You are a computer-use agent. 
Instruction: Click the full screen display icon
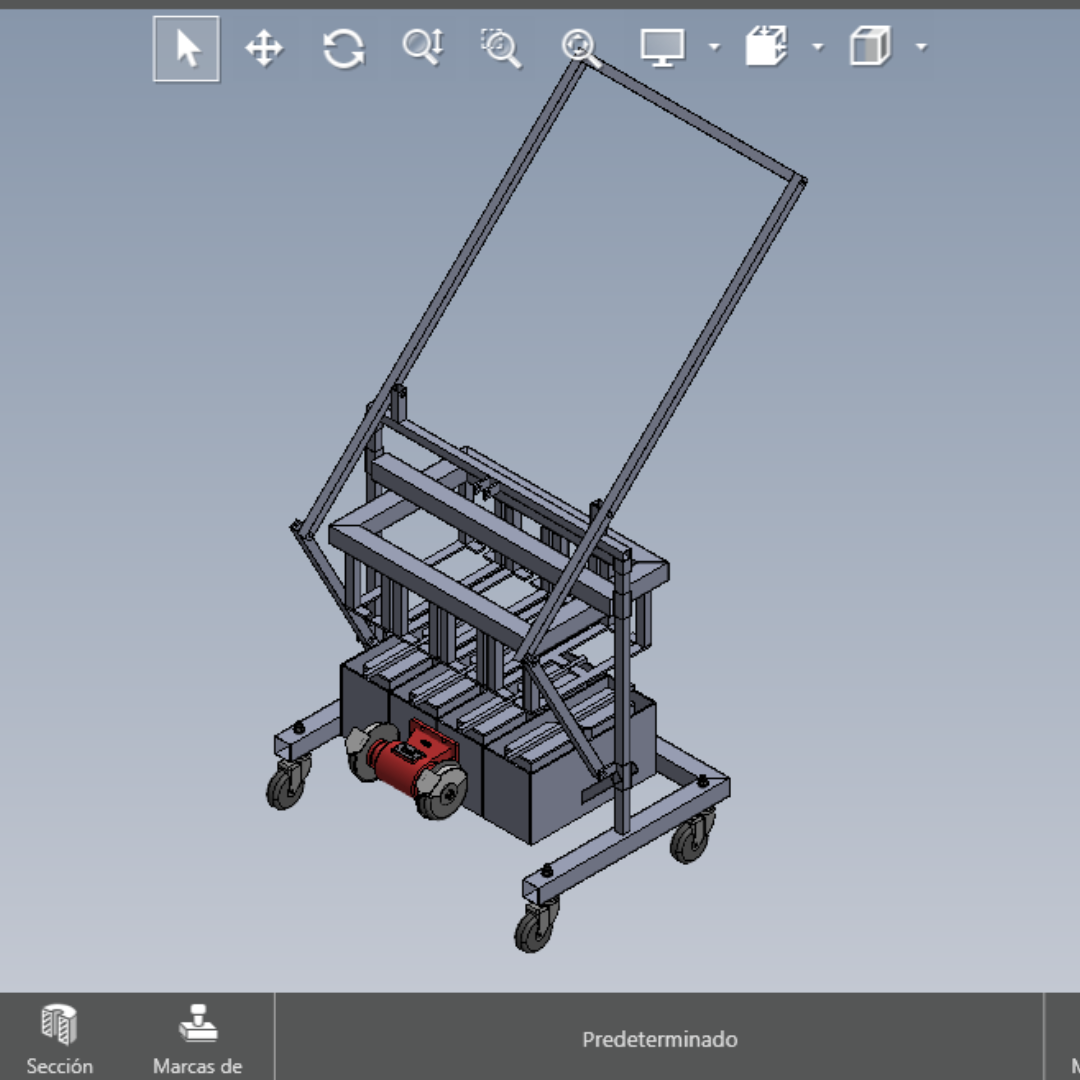660,47
